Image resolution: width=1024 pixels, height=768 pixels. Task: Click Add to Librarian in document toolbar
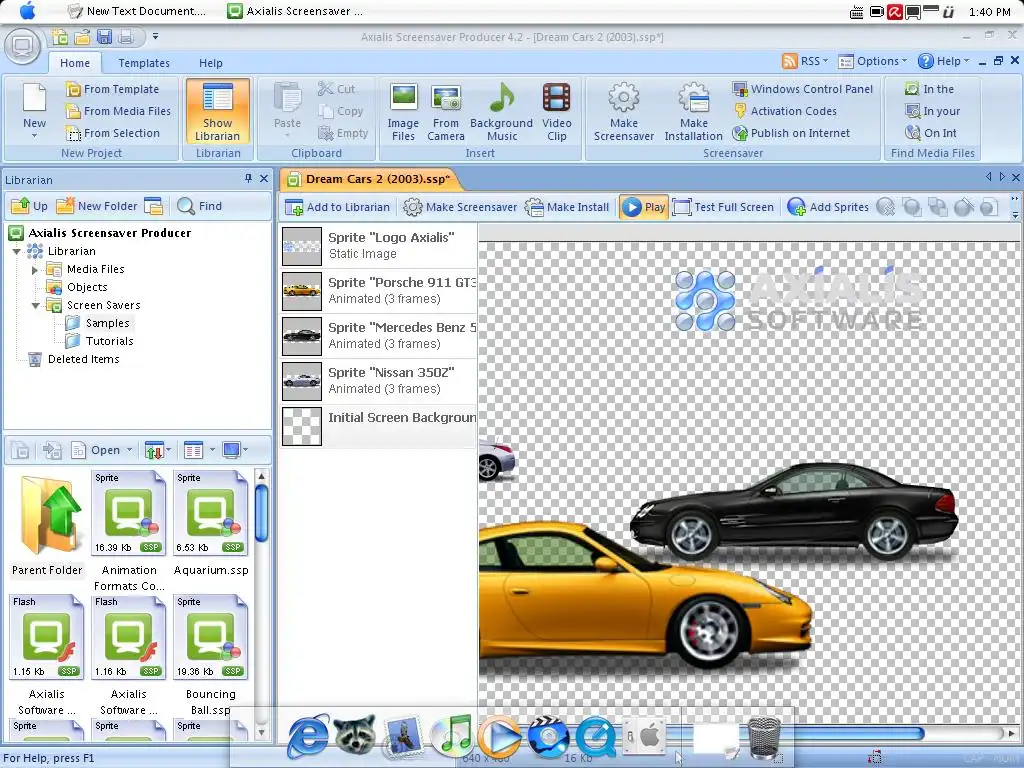338,207
